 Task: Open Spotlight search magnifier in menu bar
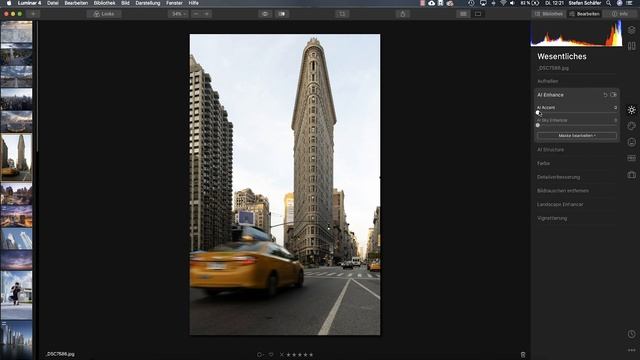pos(609,3)
